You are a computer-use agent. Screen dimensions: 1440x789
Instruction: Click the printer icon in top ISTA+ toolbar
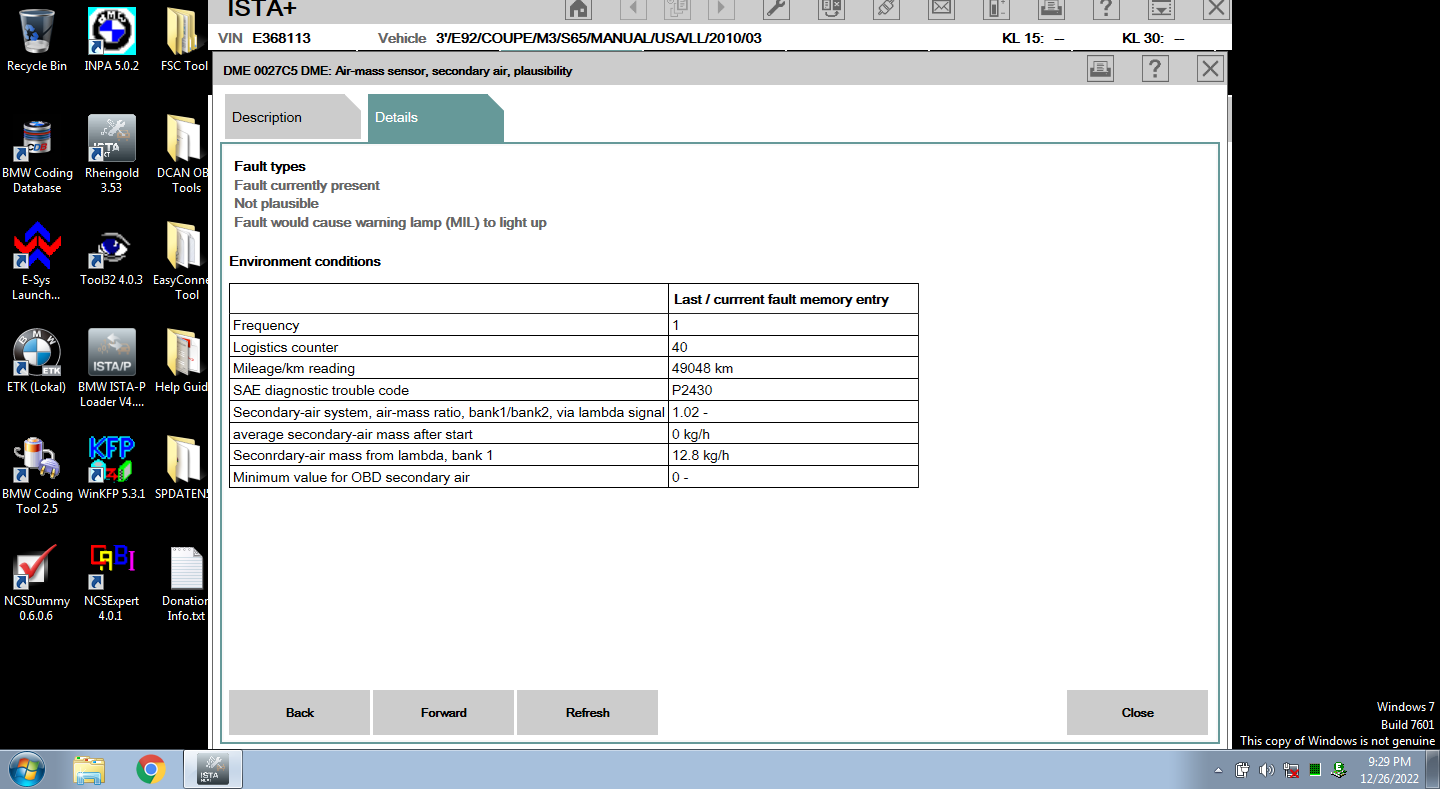point(1051,9)
